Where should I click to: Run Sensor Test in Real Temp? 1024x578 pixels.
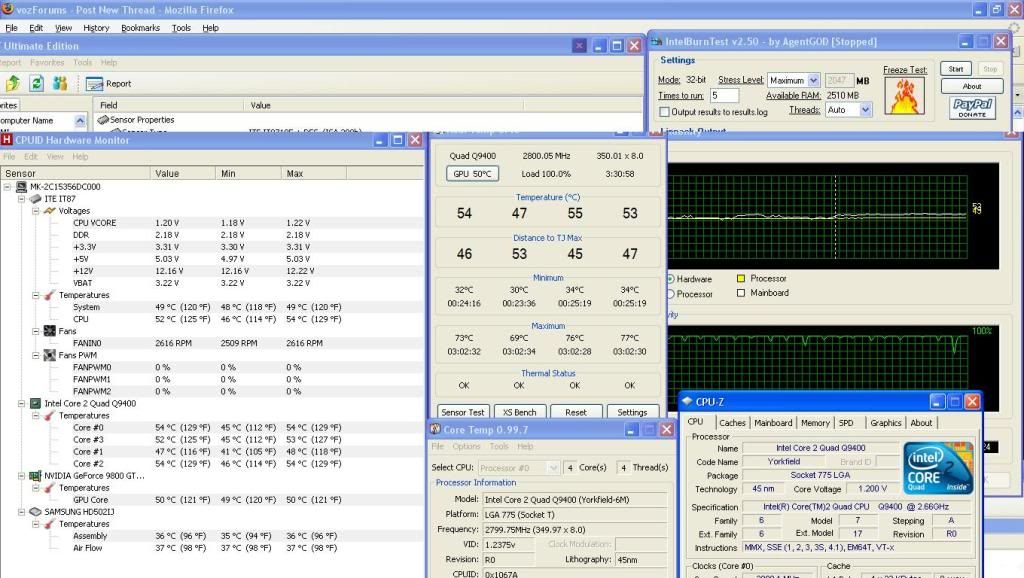(x=462, y=412)
